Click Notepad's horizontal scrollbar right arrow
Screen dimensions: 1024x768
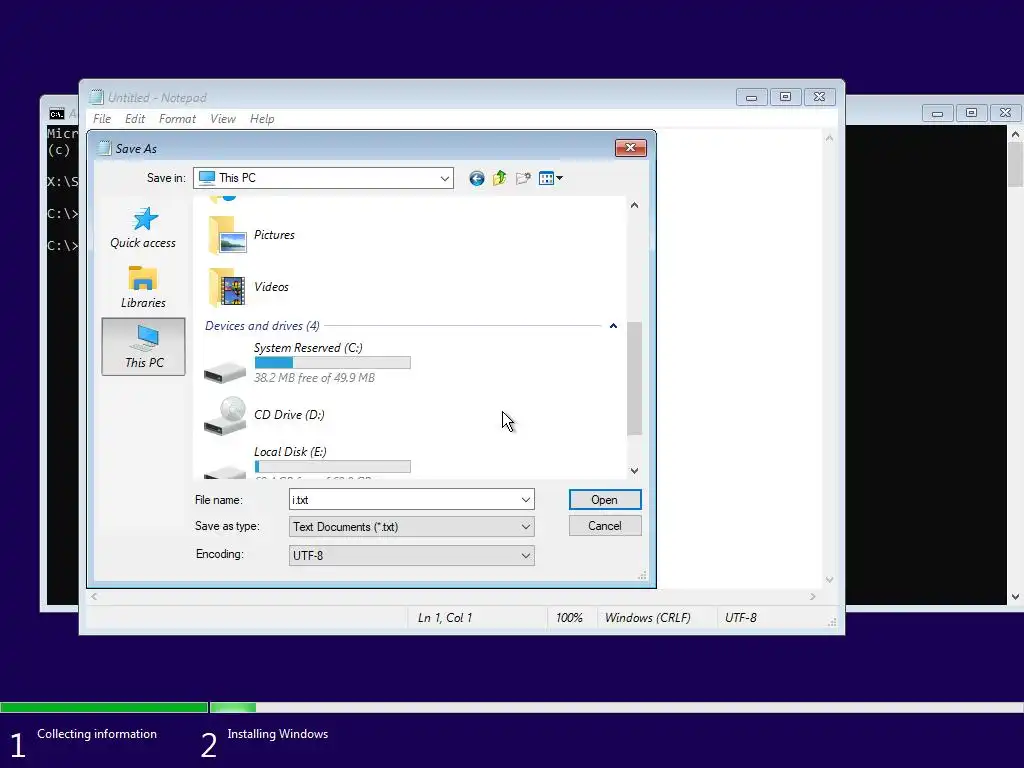click(x=813, y=596)
